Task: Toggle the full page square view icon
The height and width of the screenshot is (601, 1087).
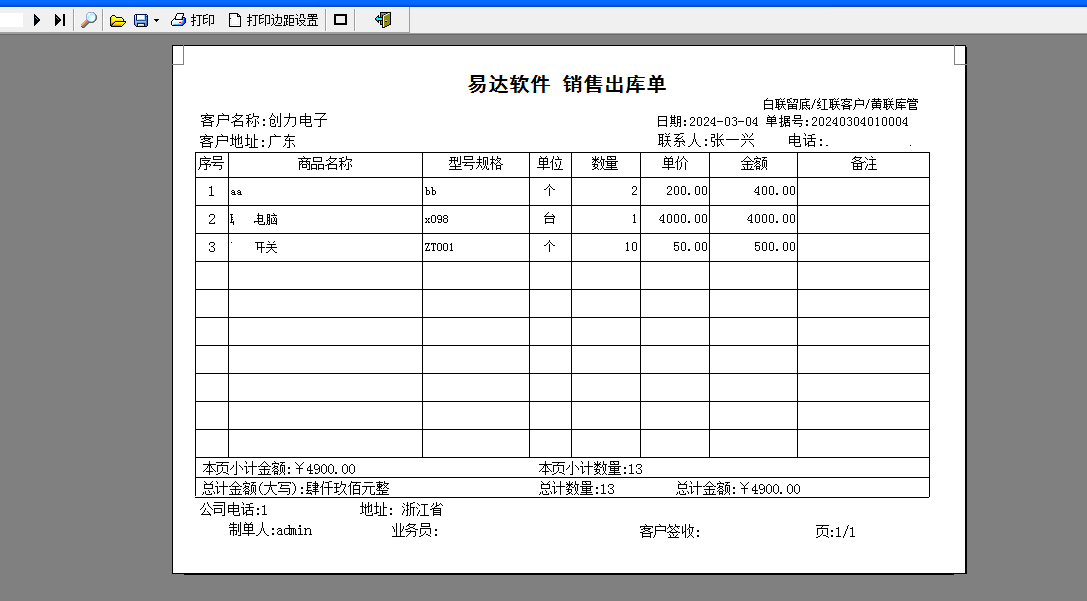Action: [x=340, y=20]
